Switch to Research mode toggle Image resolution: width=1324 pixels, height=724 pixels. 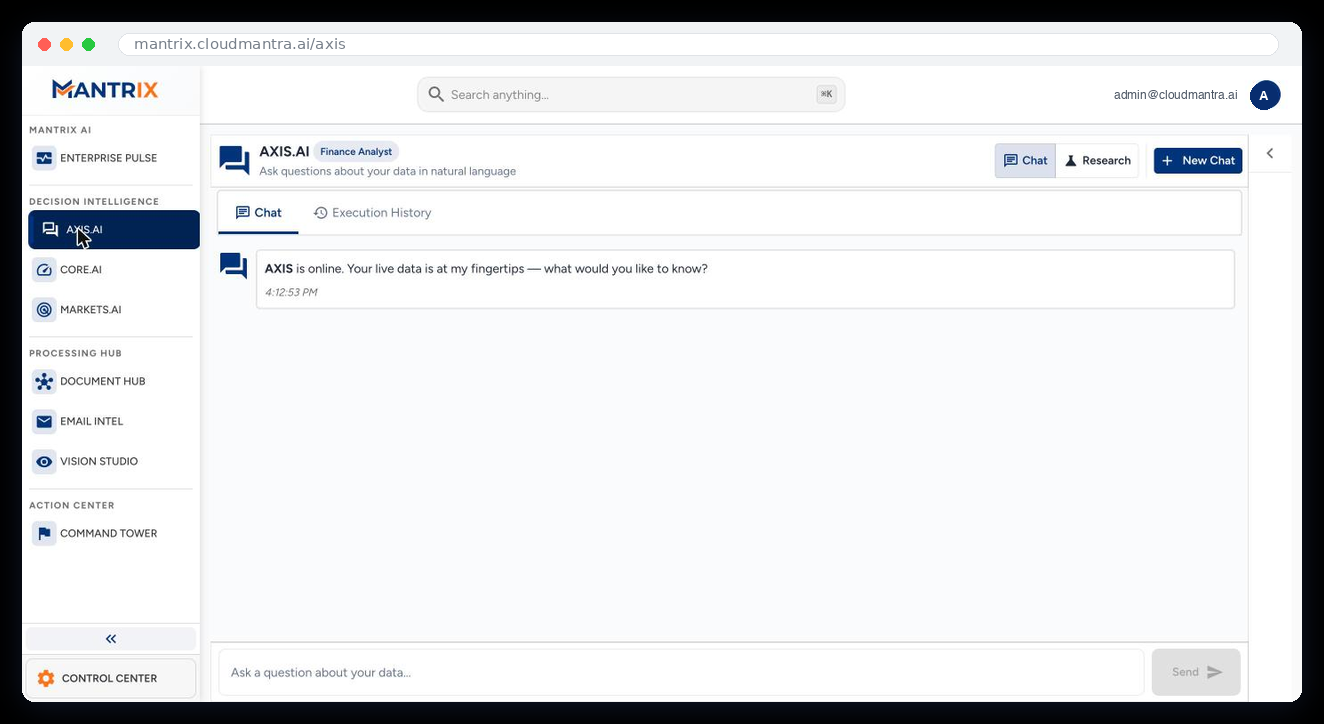click(1097, 160)
